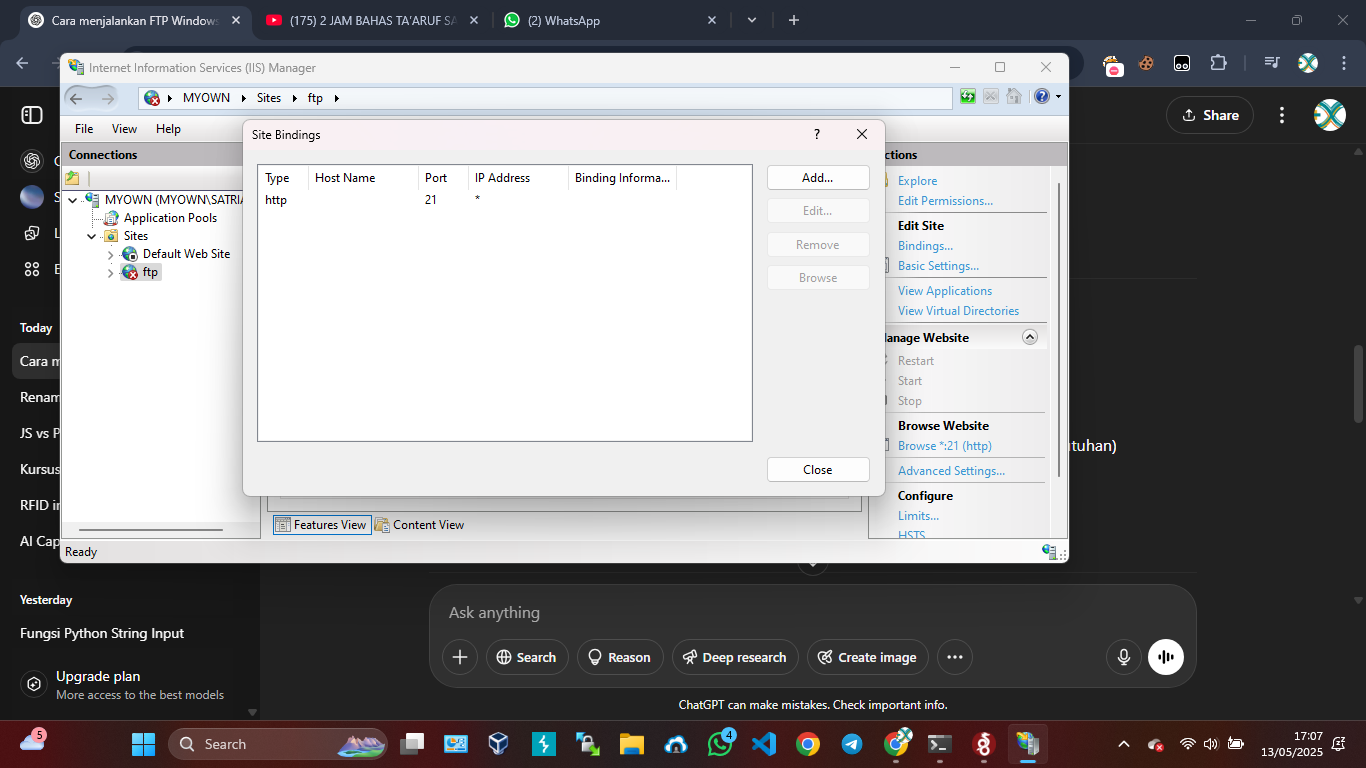
Task: Click the Reason button in ChatGPT composer
Action: (x=620, y=657)
